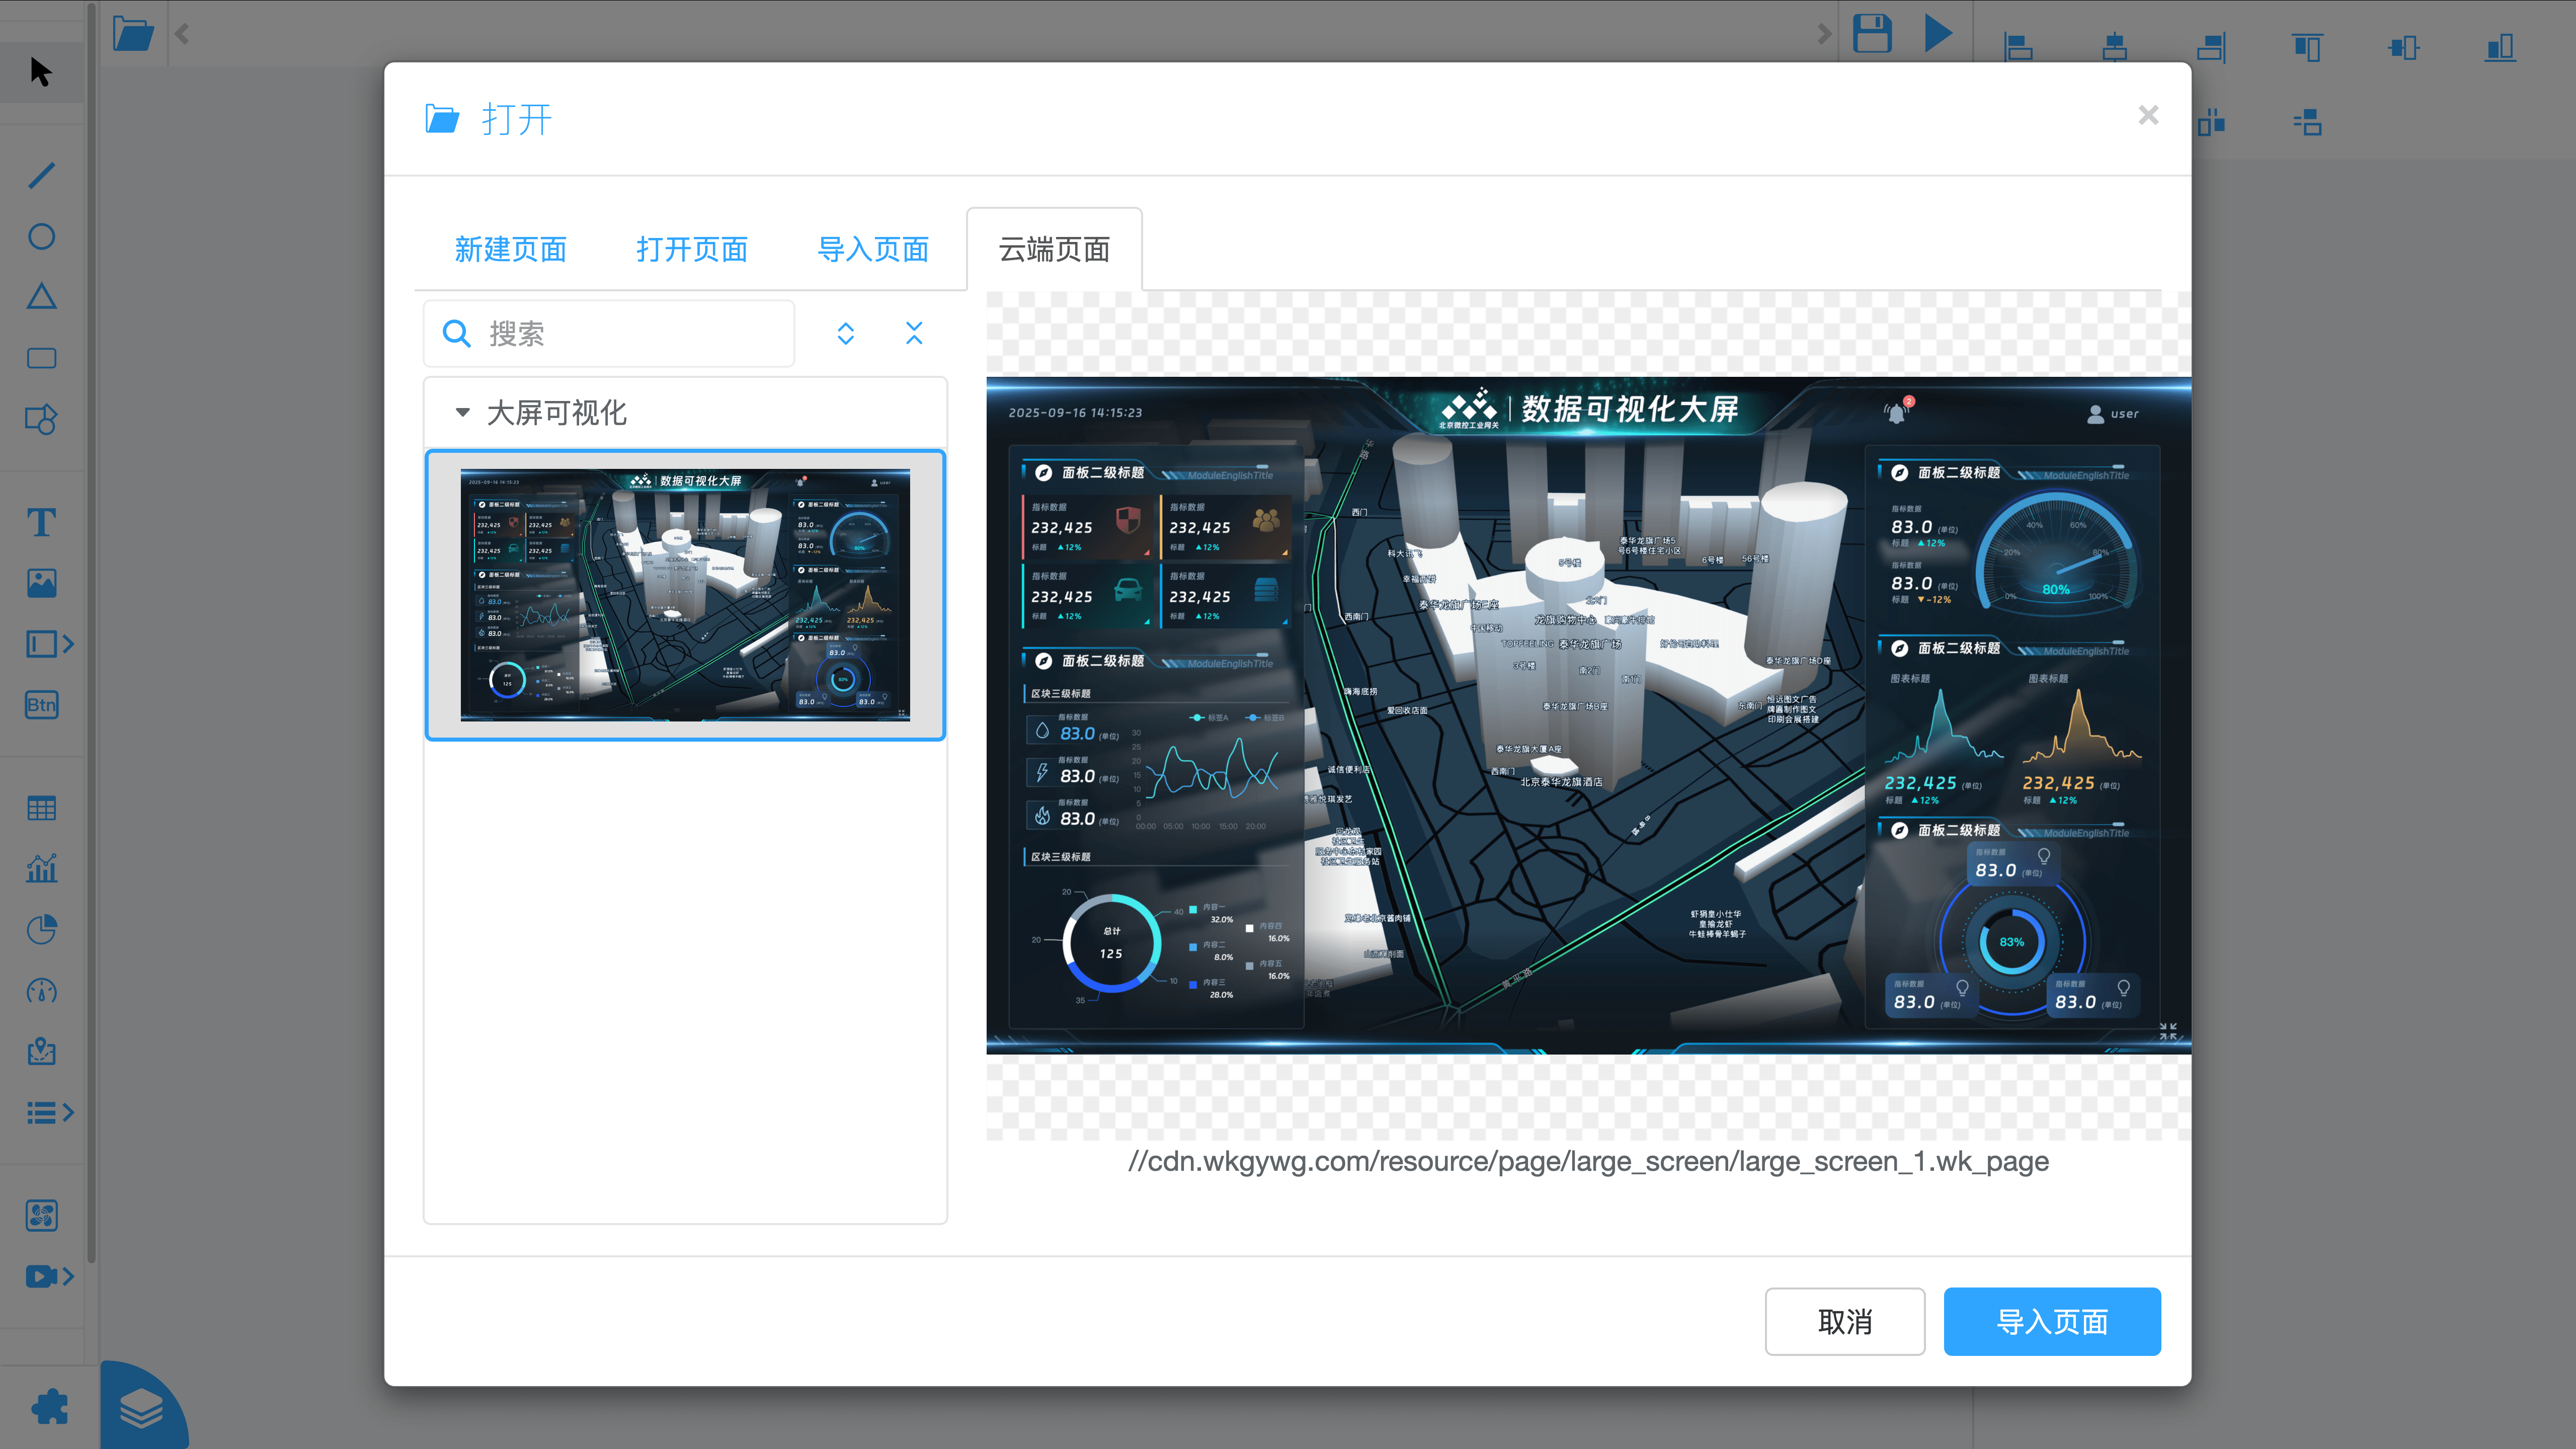This screenshot has height=1449, width=2576.
Task: Select the map component tool
Action: pos(42,1052)
